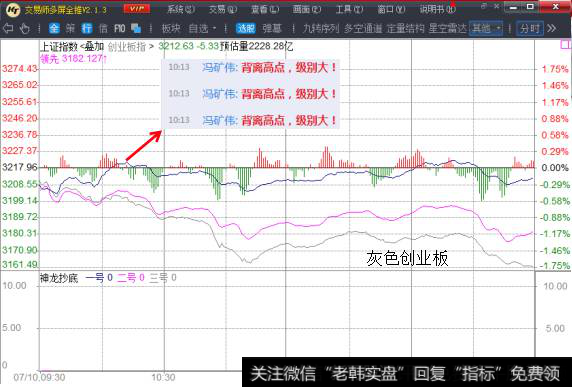The height and width of the screenshot is (387, 572).
Task: Select the 定量结构 indicator
Action: (x=406, y=28)
